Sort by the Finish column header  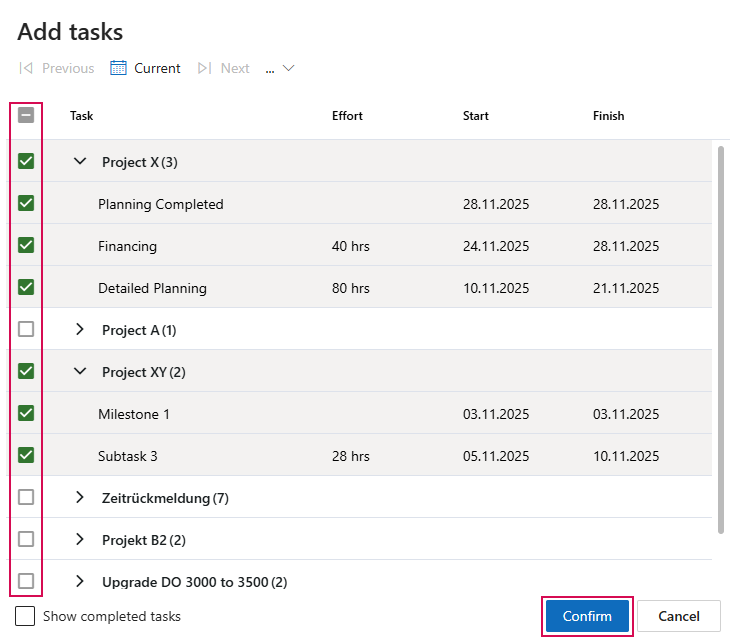608,116
